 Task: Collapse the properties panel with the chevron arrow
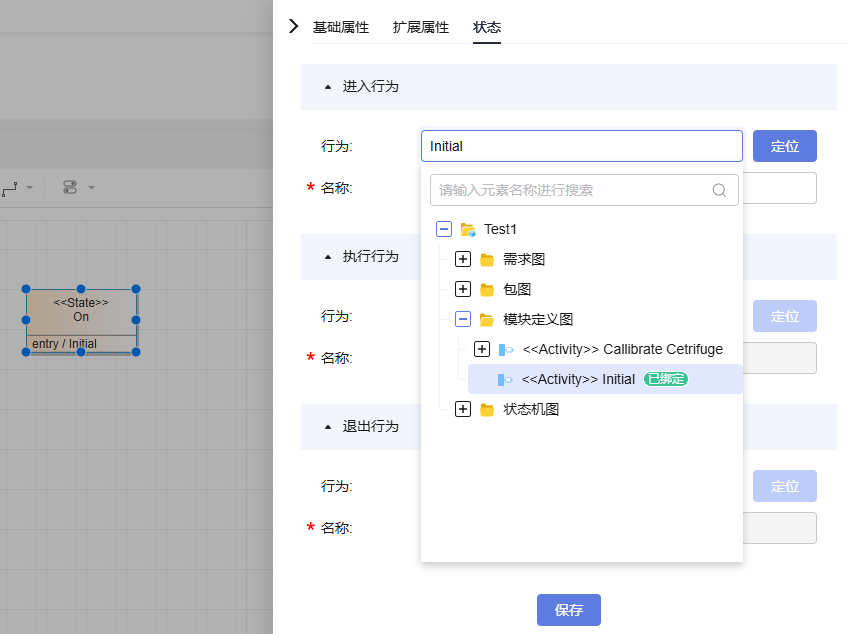[x=293, y=26]
